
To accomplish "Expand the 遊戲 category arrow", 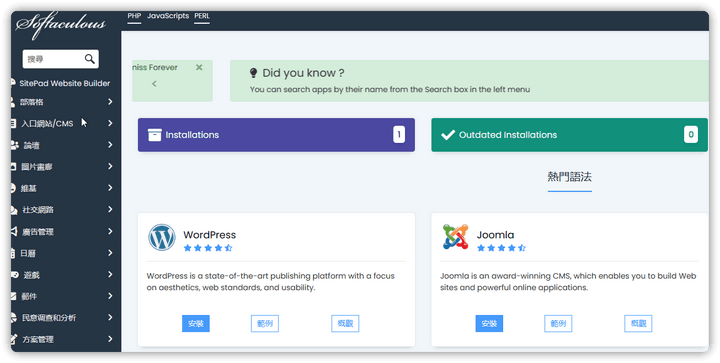I will [110, 274].
